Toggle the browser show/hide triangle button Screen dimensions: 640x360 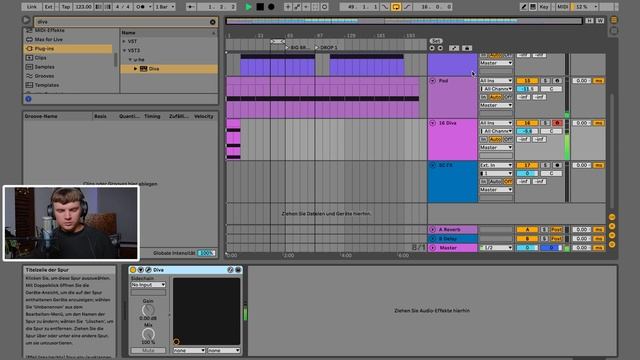point(26,20)
